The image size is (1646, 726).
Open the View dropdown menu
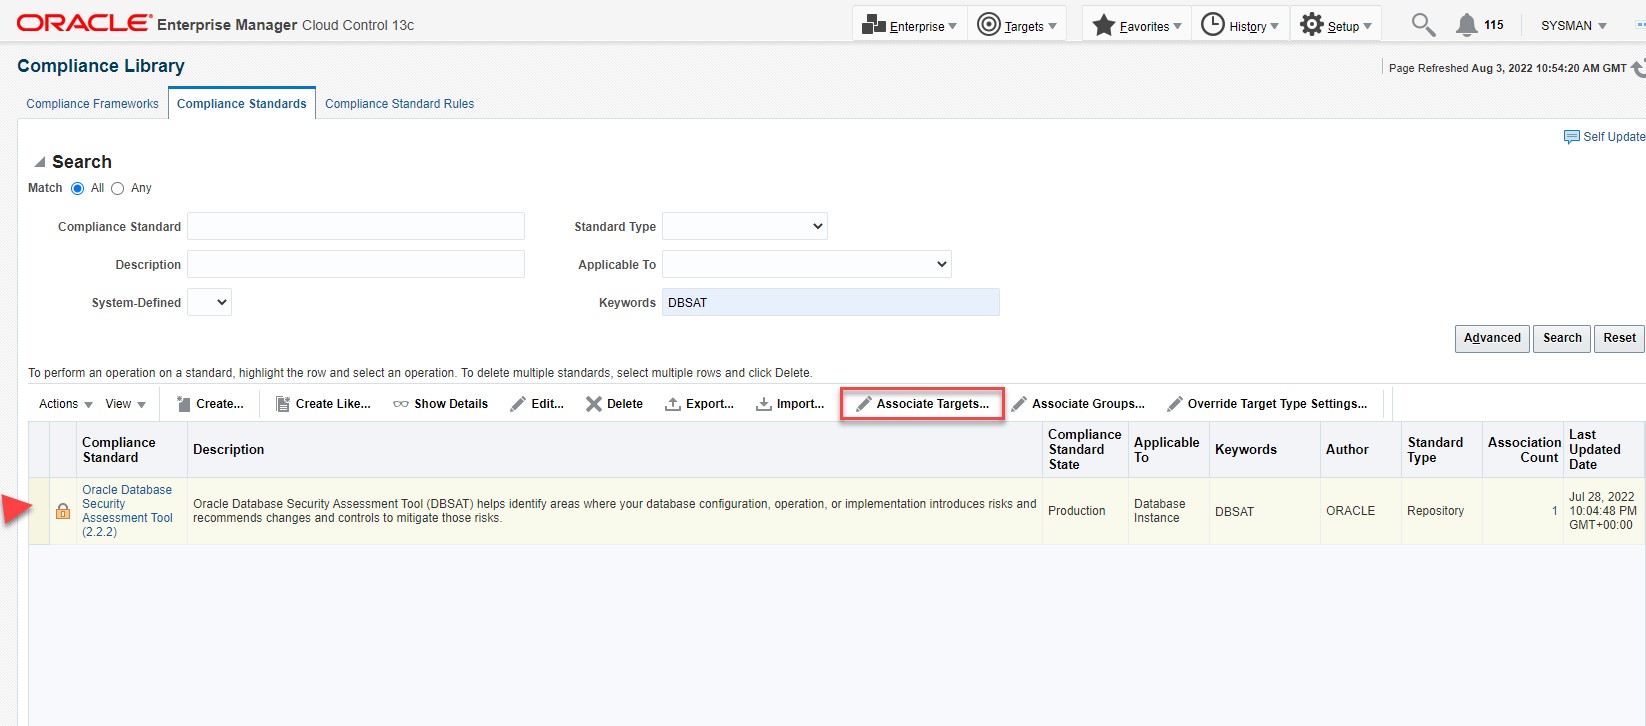coord(126,404)
